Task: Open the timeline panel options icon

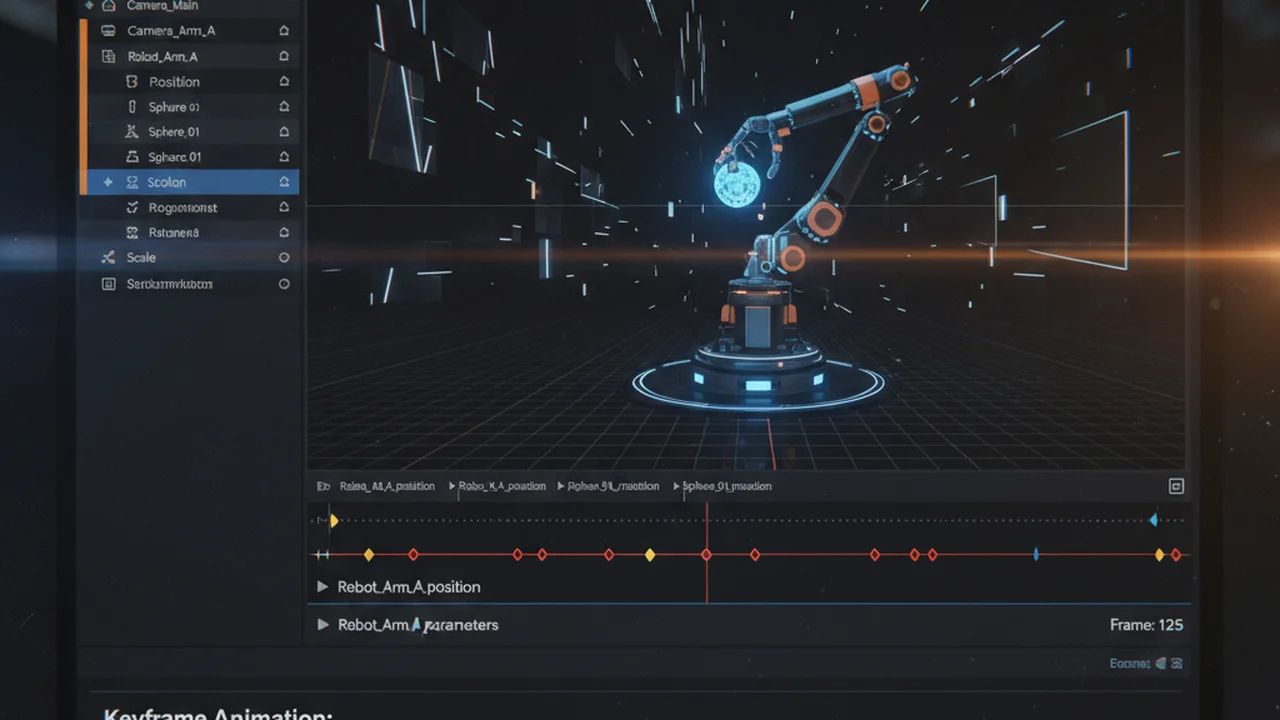Action: pyautogui.click(x=1176, y=486)
